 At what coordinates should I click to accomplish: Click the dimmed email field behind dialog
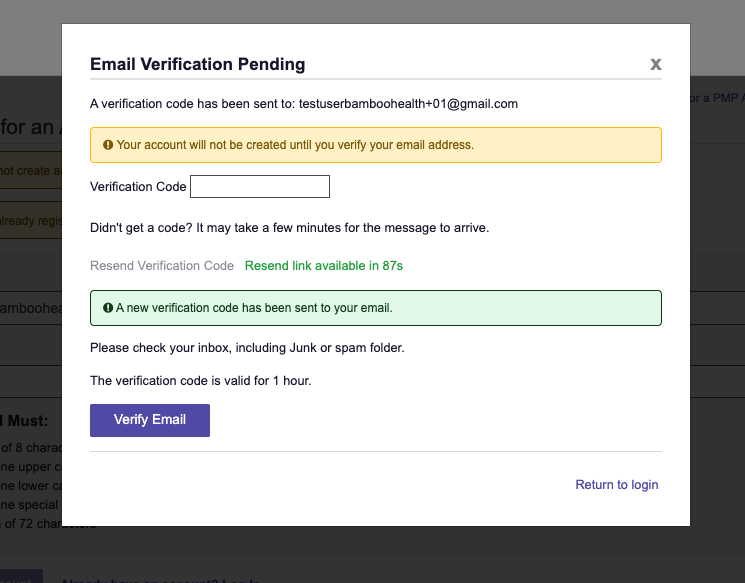[31, 308]
